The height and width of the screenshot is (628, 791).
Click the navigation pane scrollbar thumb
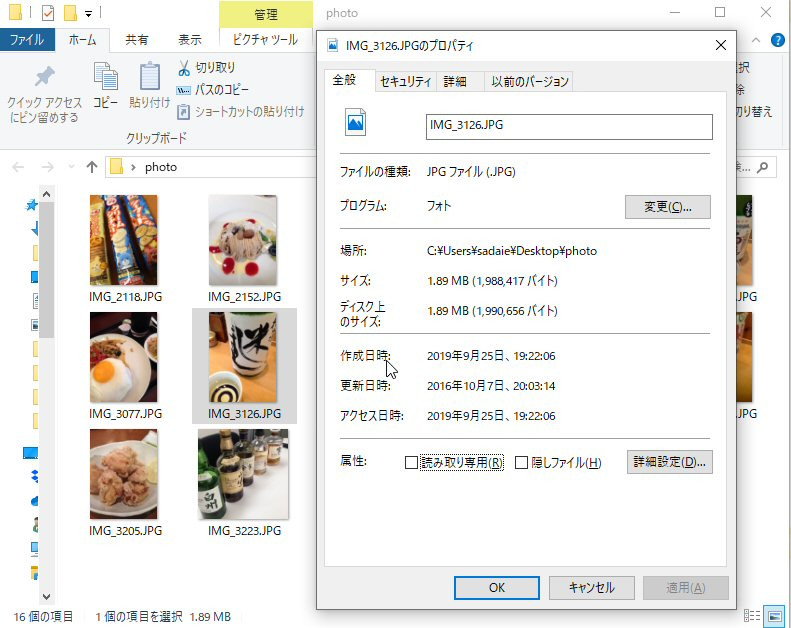coord(46,270)
